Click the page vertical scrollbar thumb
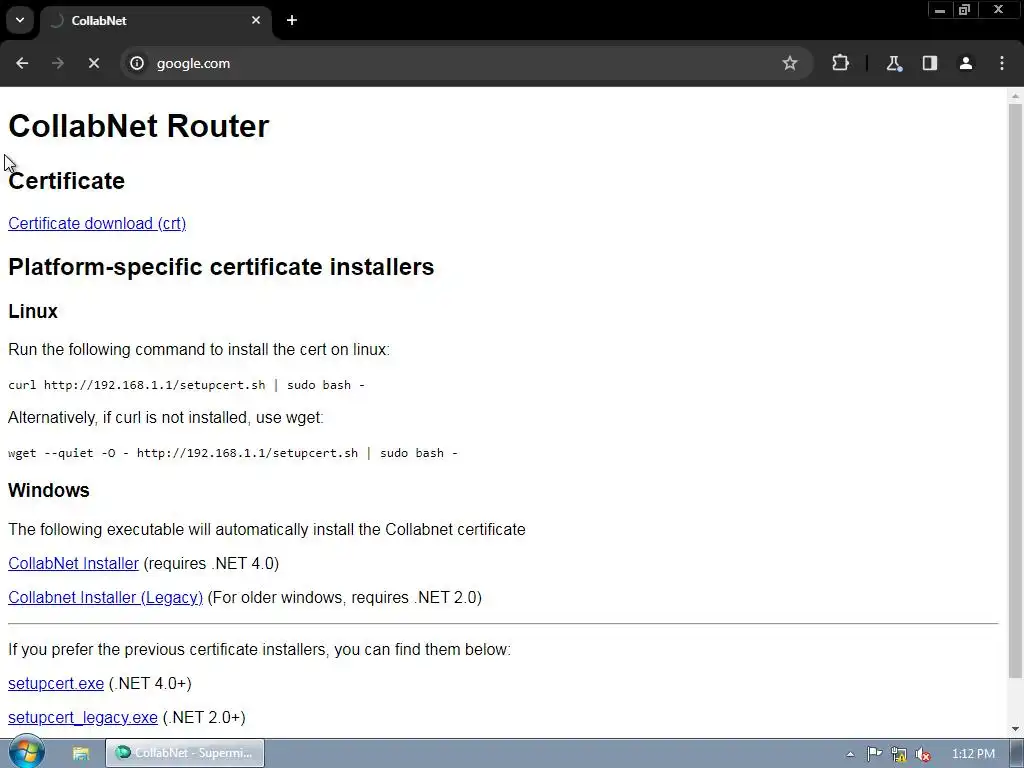 [1015, 391]
